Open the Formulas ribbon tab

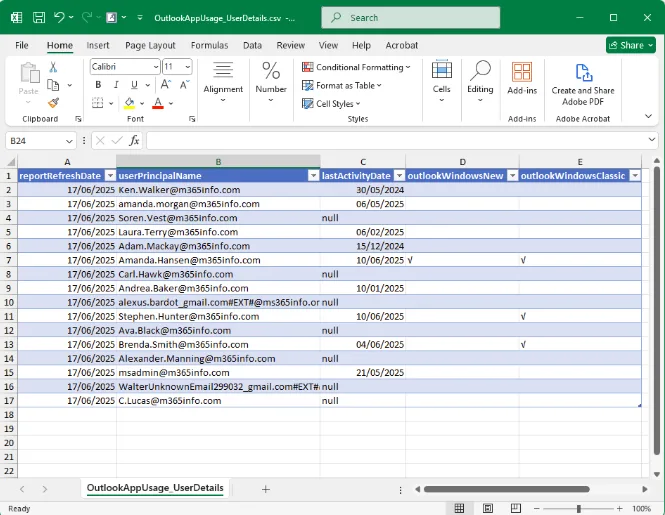tap(209, 45)
